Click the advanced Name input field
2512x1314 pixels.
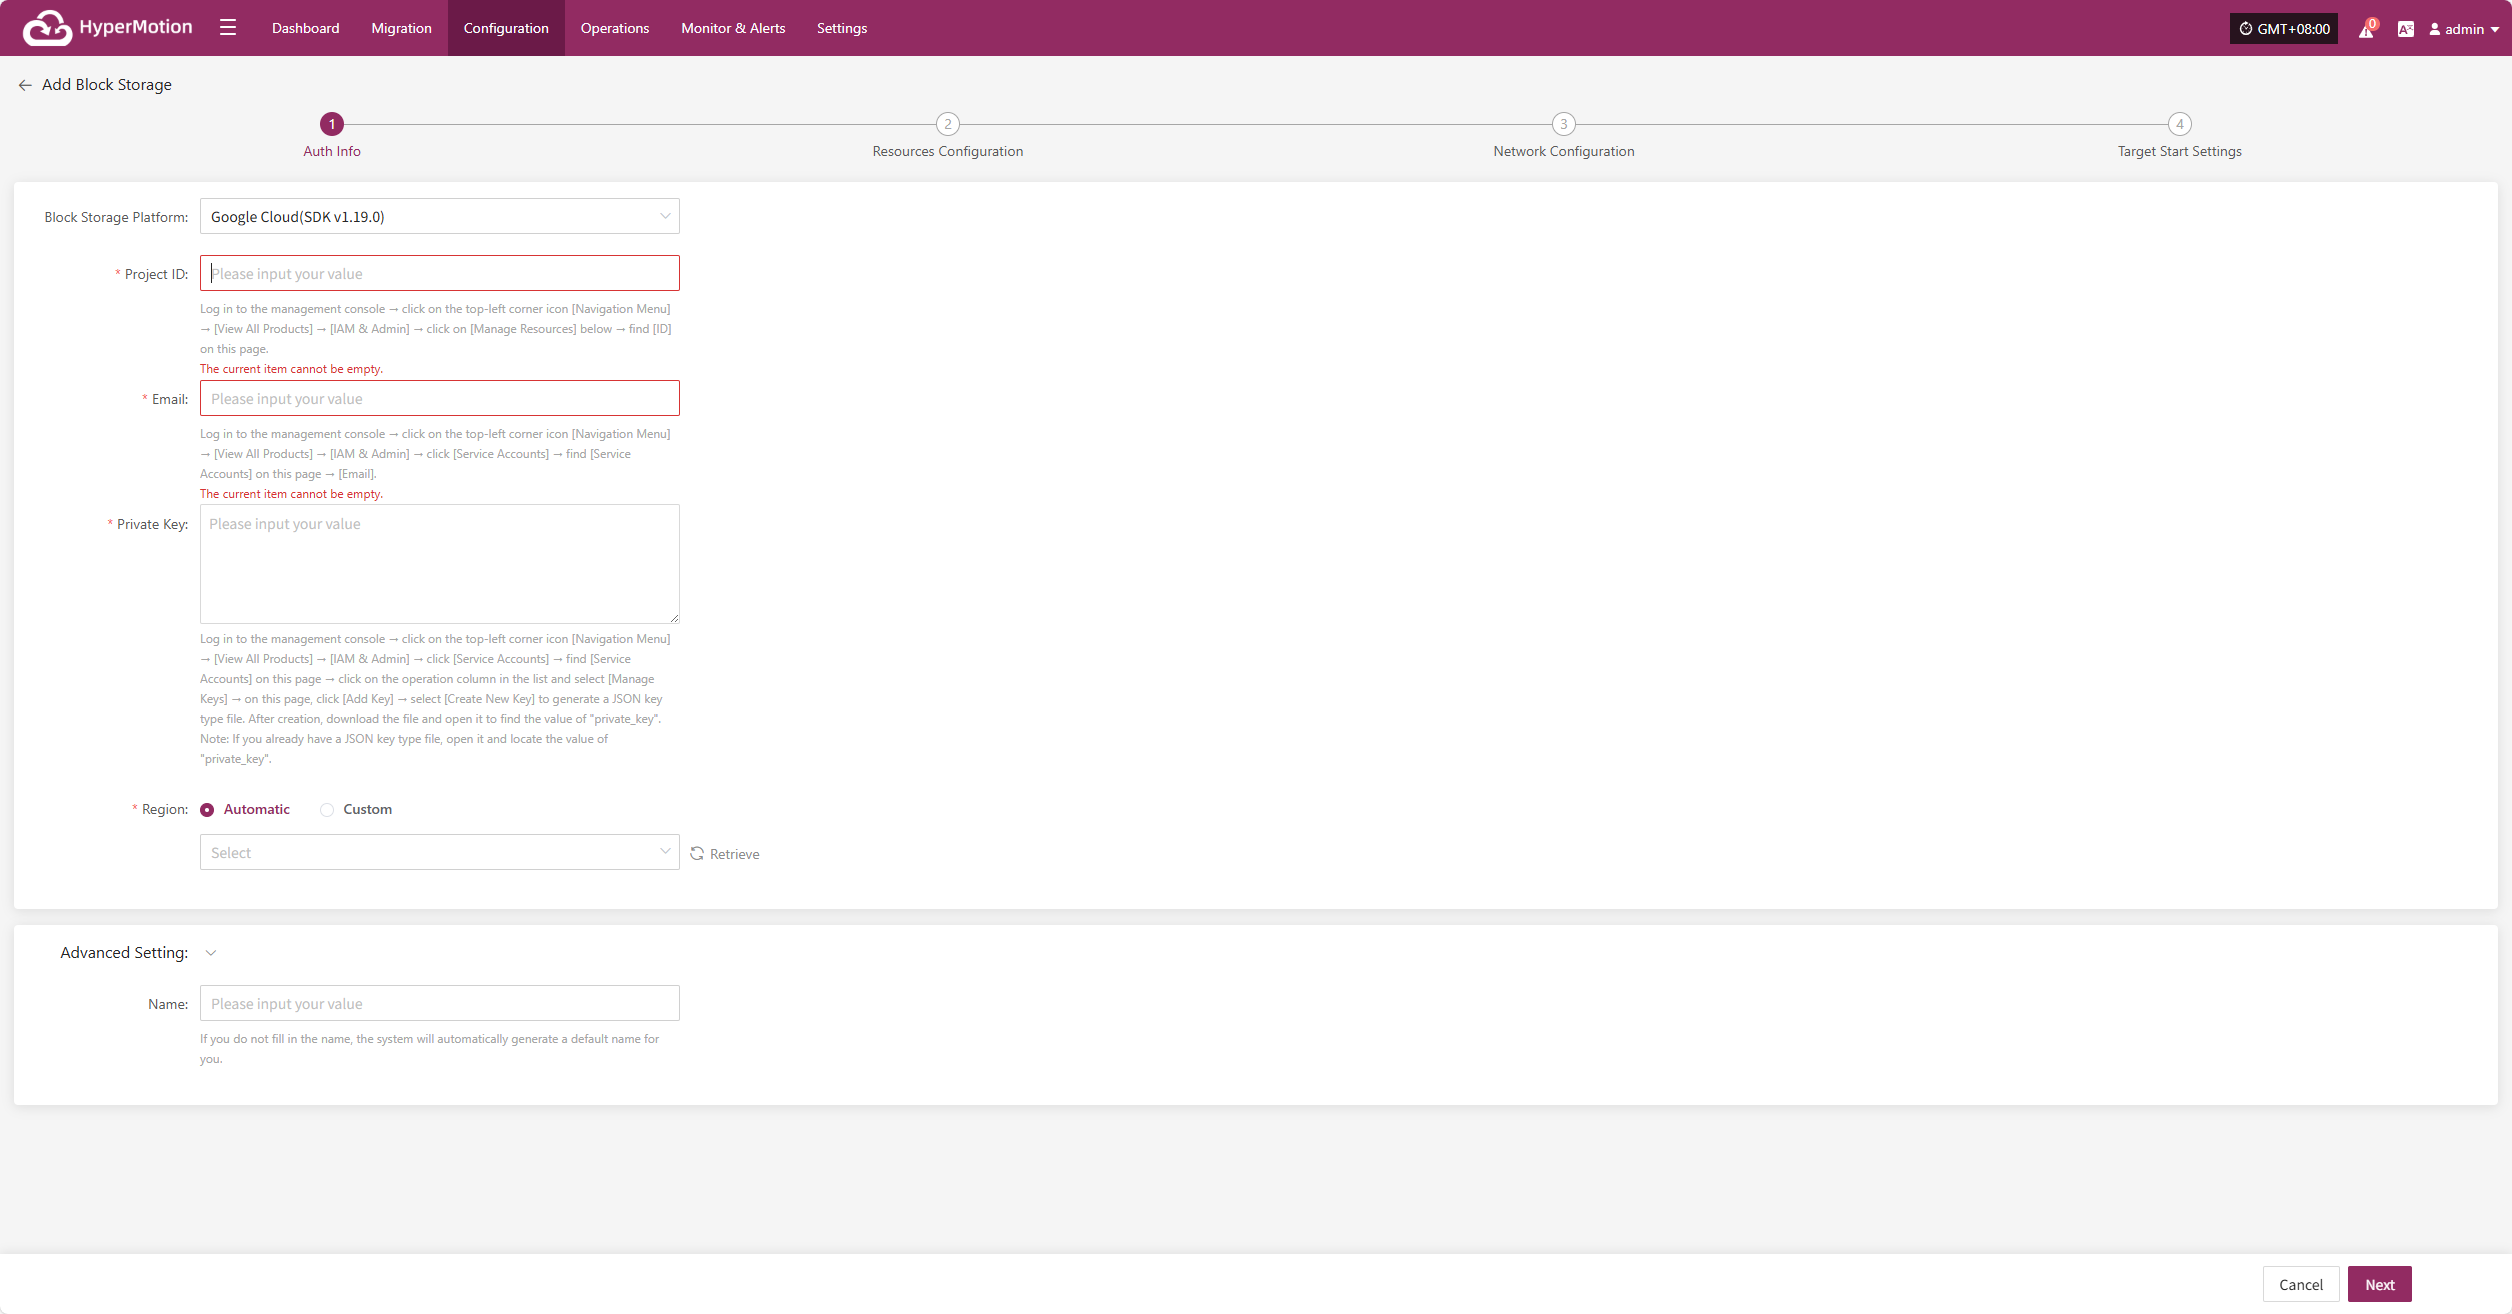pyautogui.click(x=440, y=1003)
